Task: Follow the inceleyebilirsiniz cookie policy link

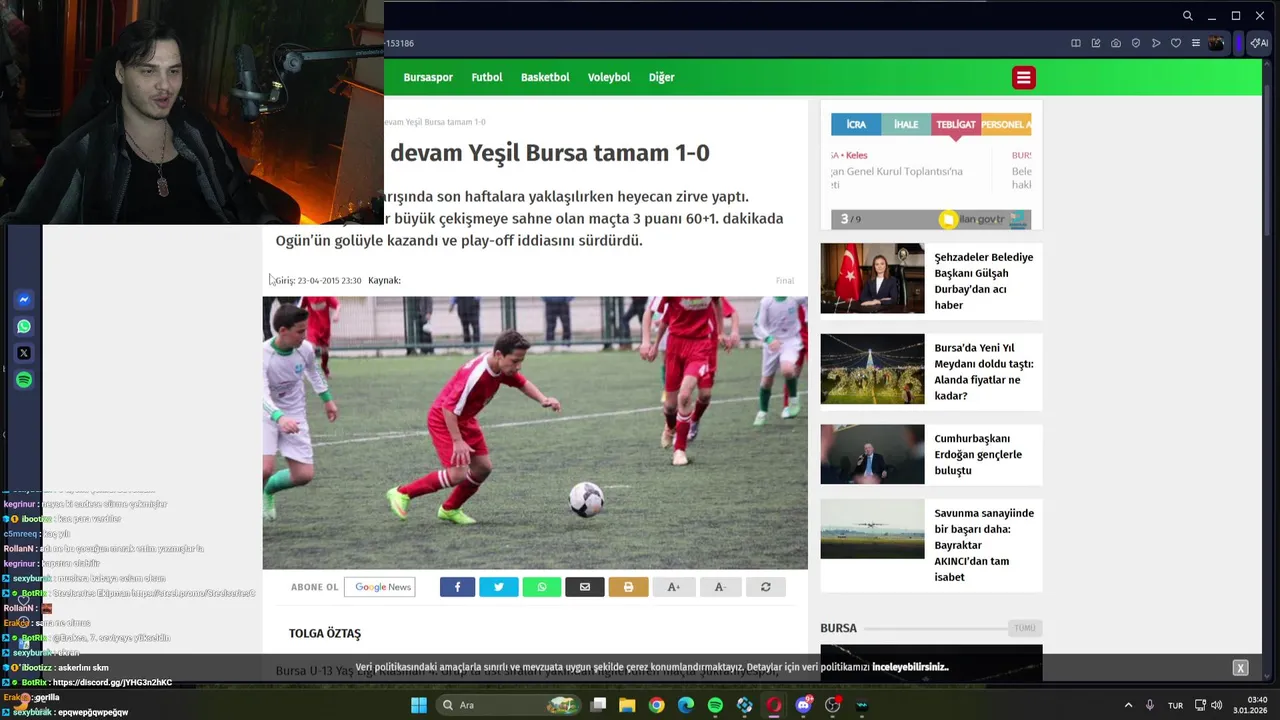Action: coord(910,667)
